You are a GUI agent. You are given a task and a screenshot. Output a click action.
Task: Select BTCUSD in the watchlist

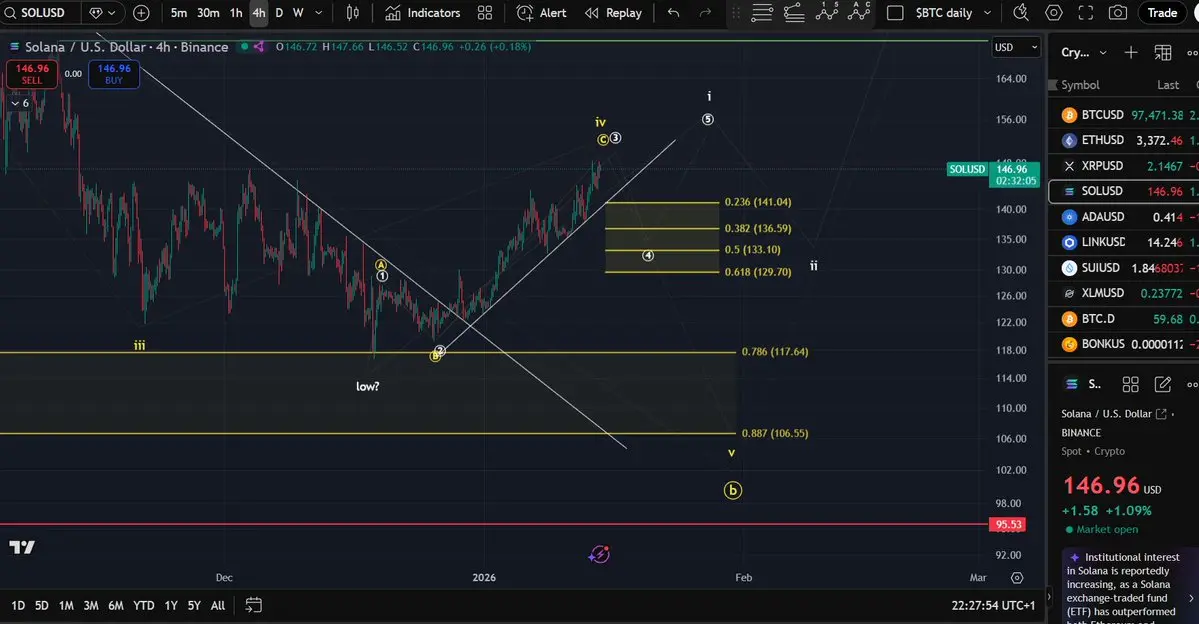tap(1123, 115)
